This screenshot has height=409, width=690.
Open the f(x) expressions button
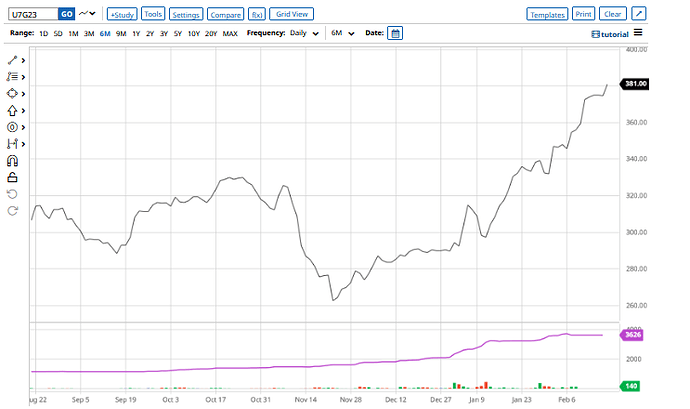coord(257,14)
